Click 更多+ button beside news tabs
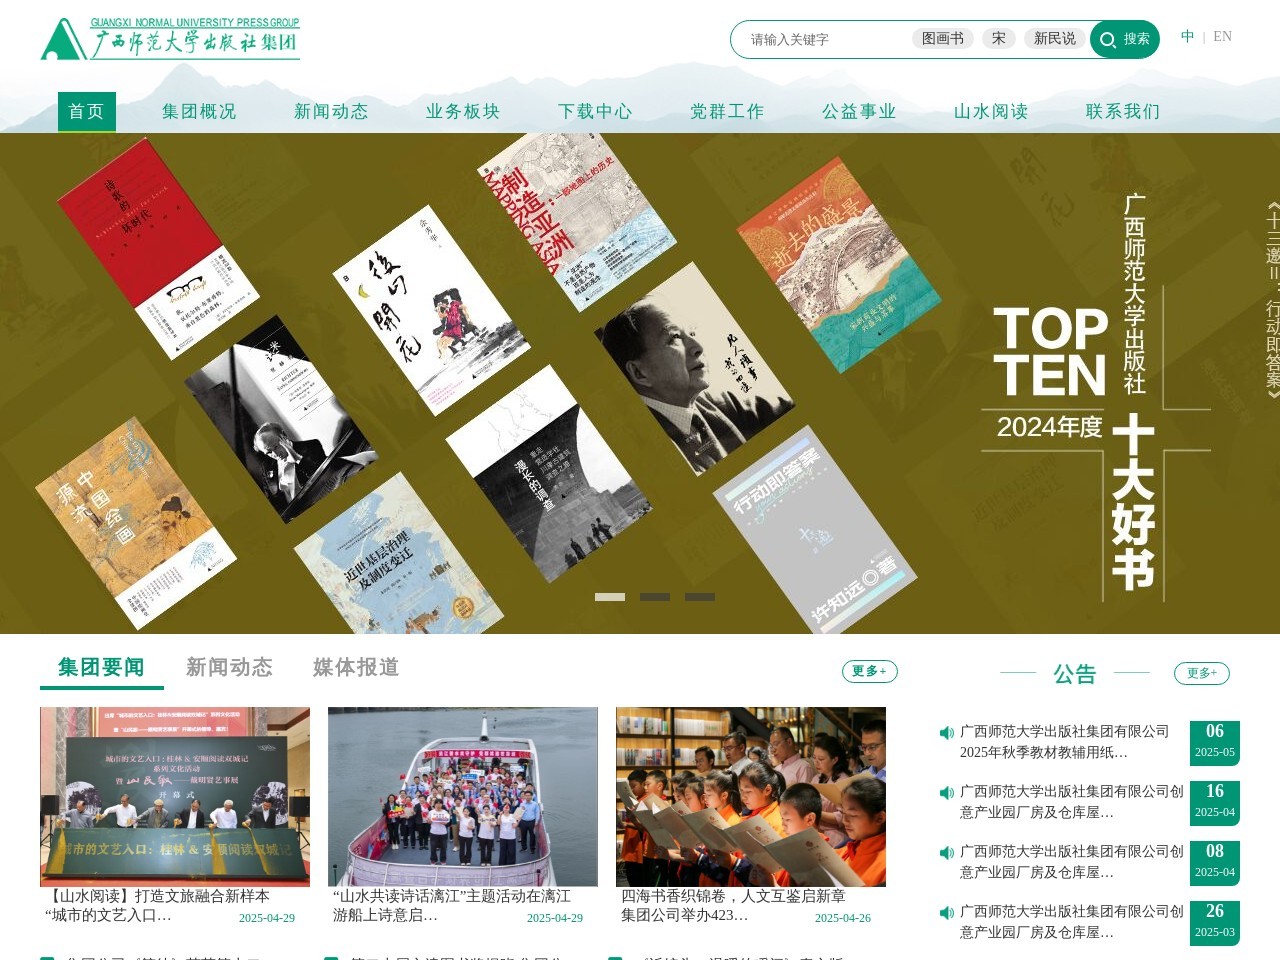Screen dimensions: 1280x960 (x=869, y=671)
